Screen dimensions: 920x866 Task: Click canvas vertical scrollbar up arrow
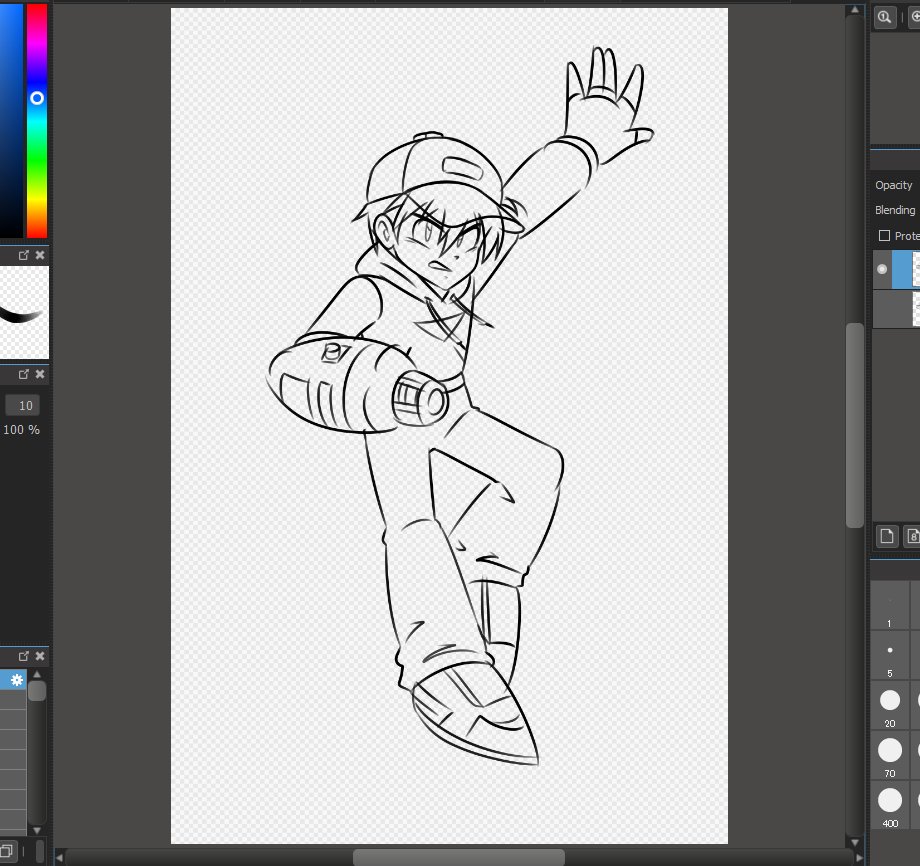854,10
